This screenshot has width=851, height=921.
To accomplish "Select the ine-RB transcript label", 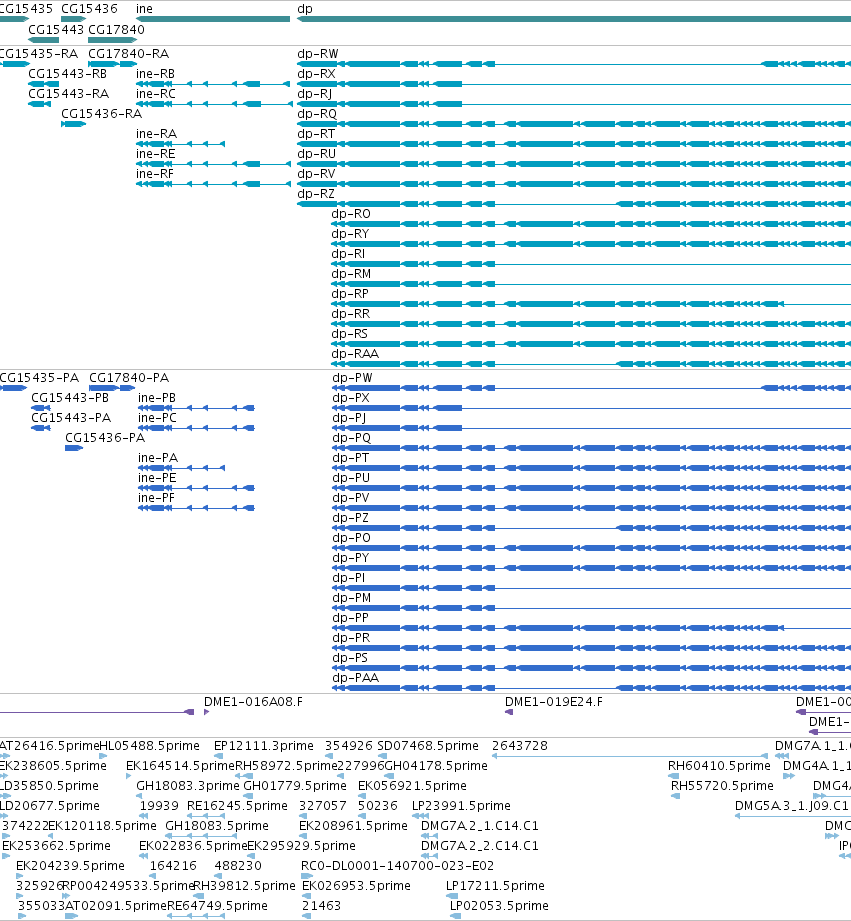I will click(x=155, y=73).
